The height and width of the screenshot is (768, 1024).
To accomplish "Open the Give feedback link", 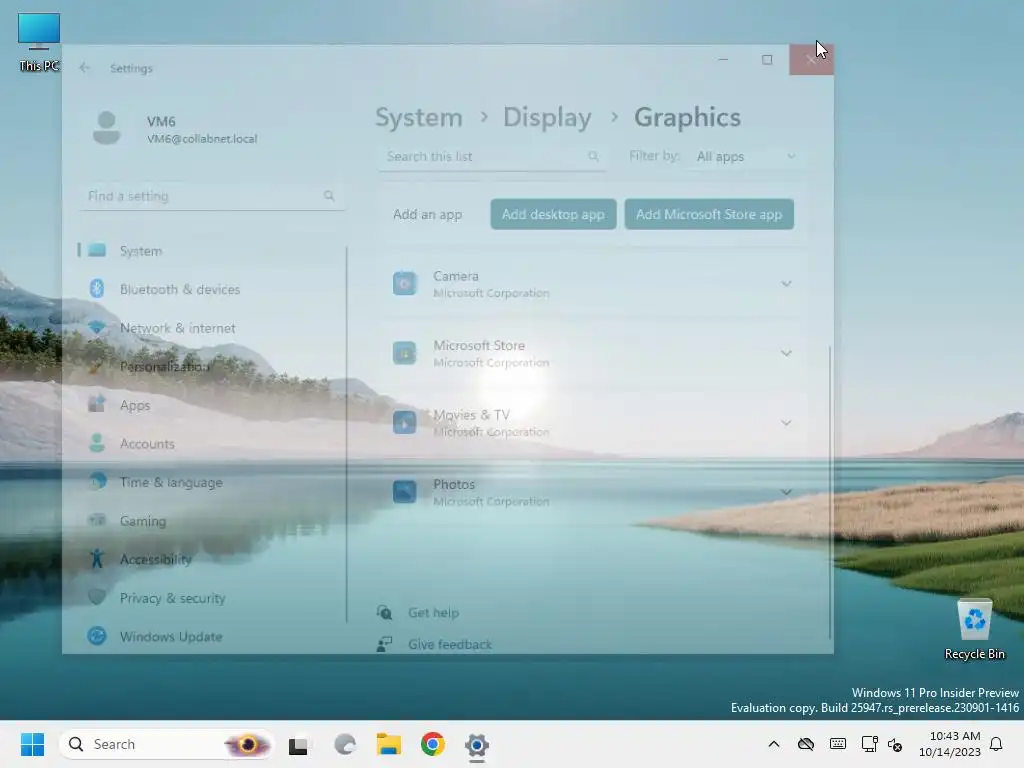I will pos(450,645).
